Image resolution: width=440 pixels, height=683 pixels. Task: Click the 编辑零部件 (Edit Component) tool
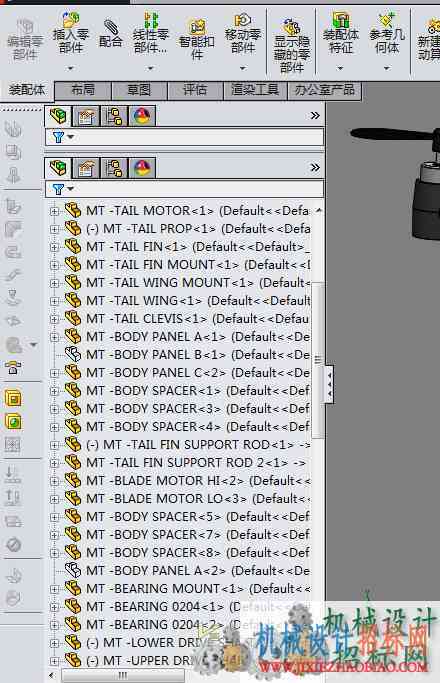(25, 39)
